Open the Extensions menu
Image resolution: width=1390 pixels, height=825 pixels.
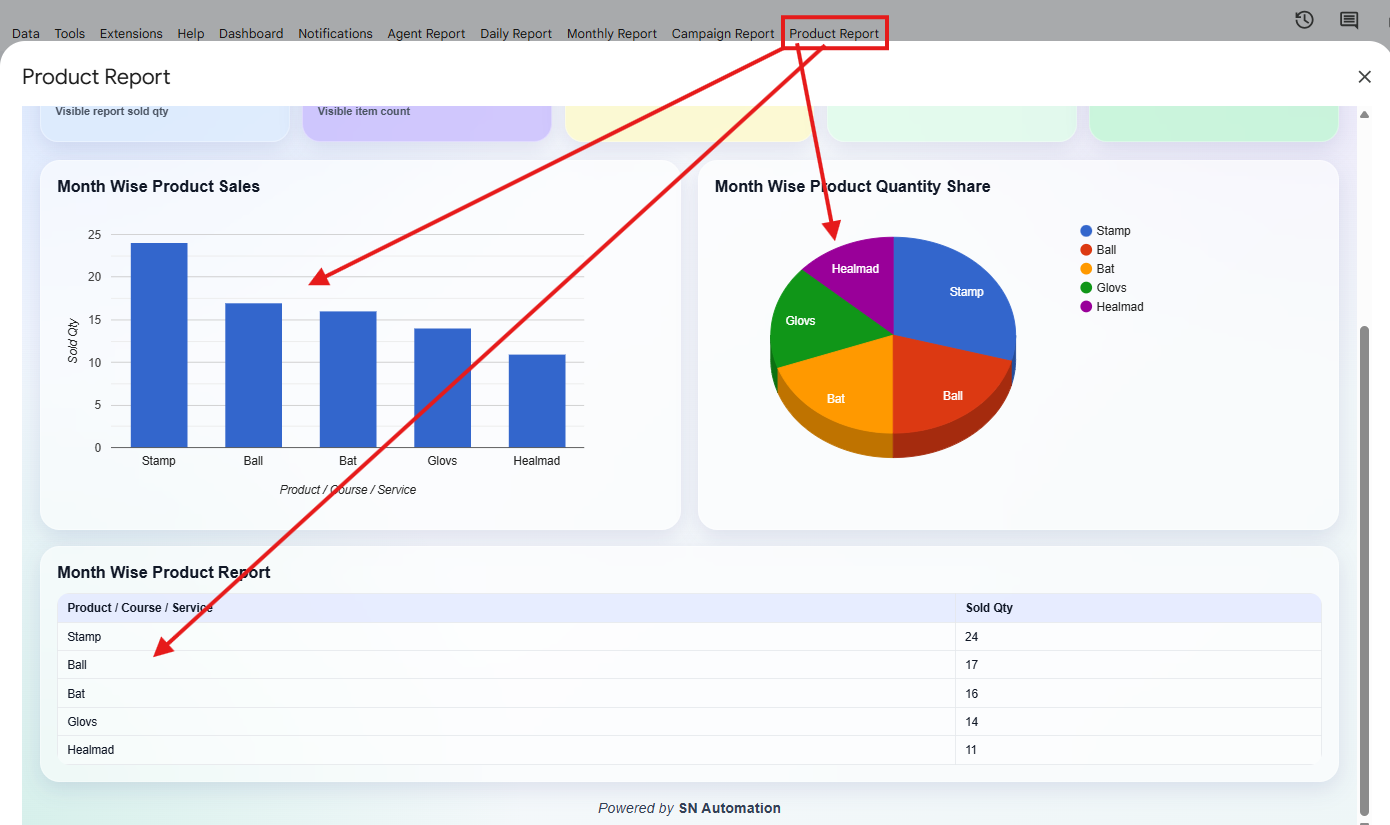[x=131, y=33]
